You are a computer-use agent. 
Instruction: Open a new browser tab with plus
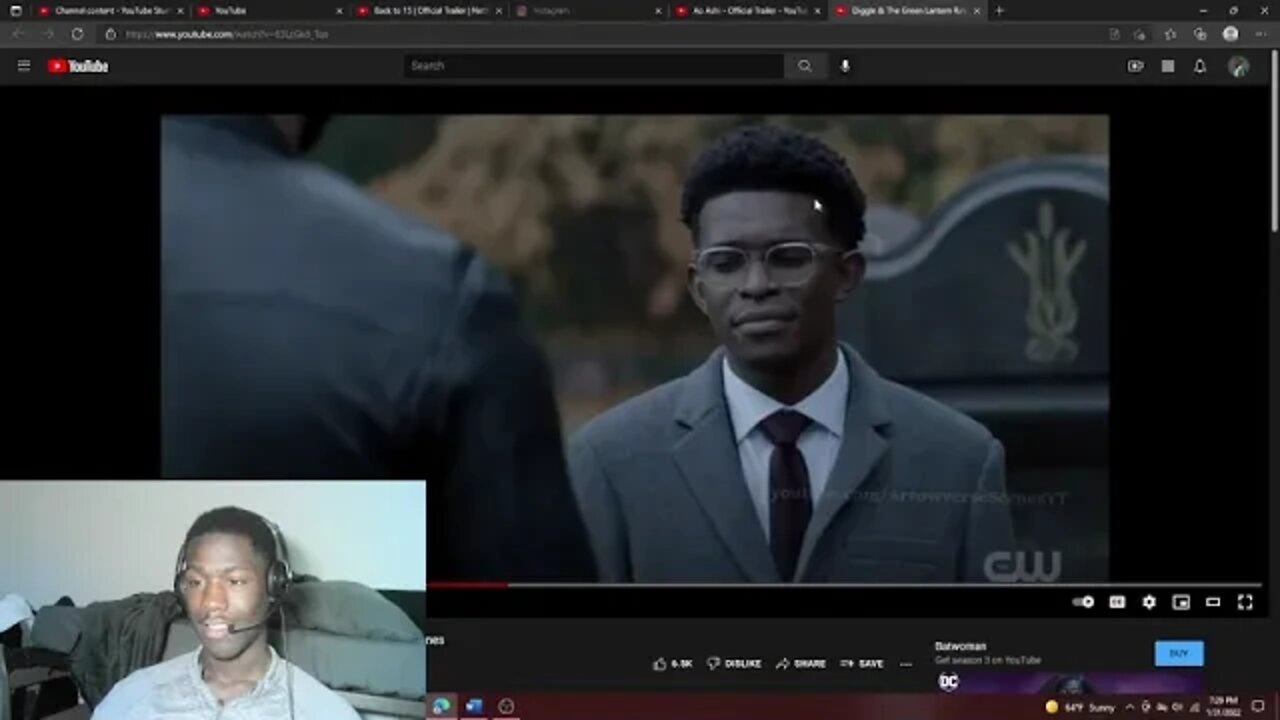coord(999,10)
